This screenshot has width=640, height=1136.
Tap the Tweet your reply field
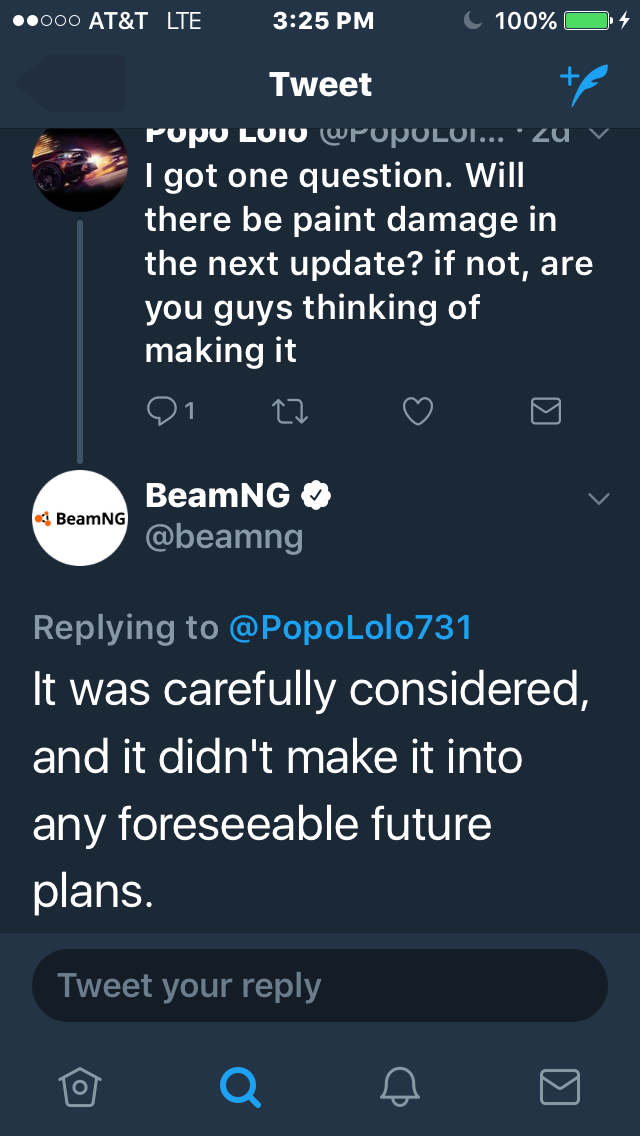(x=320, y=985)
